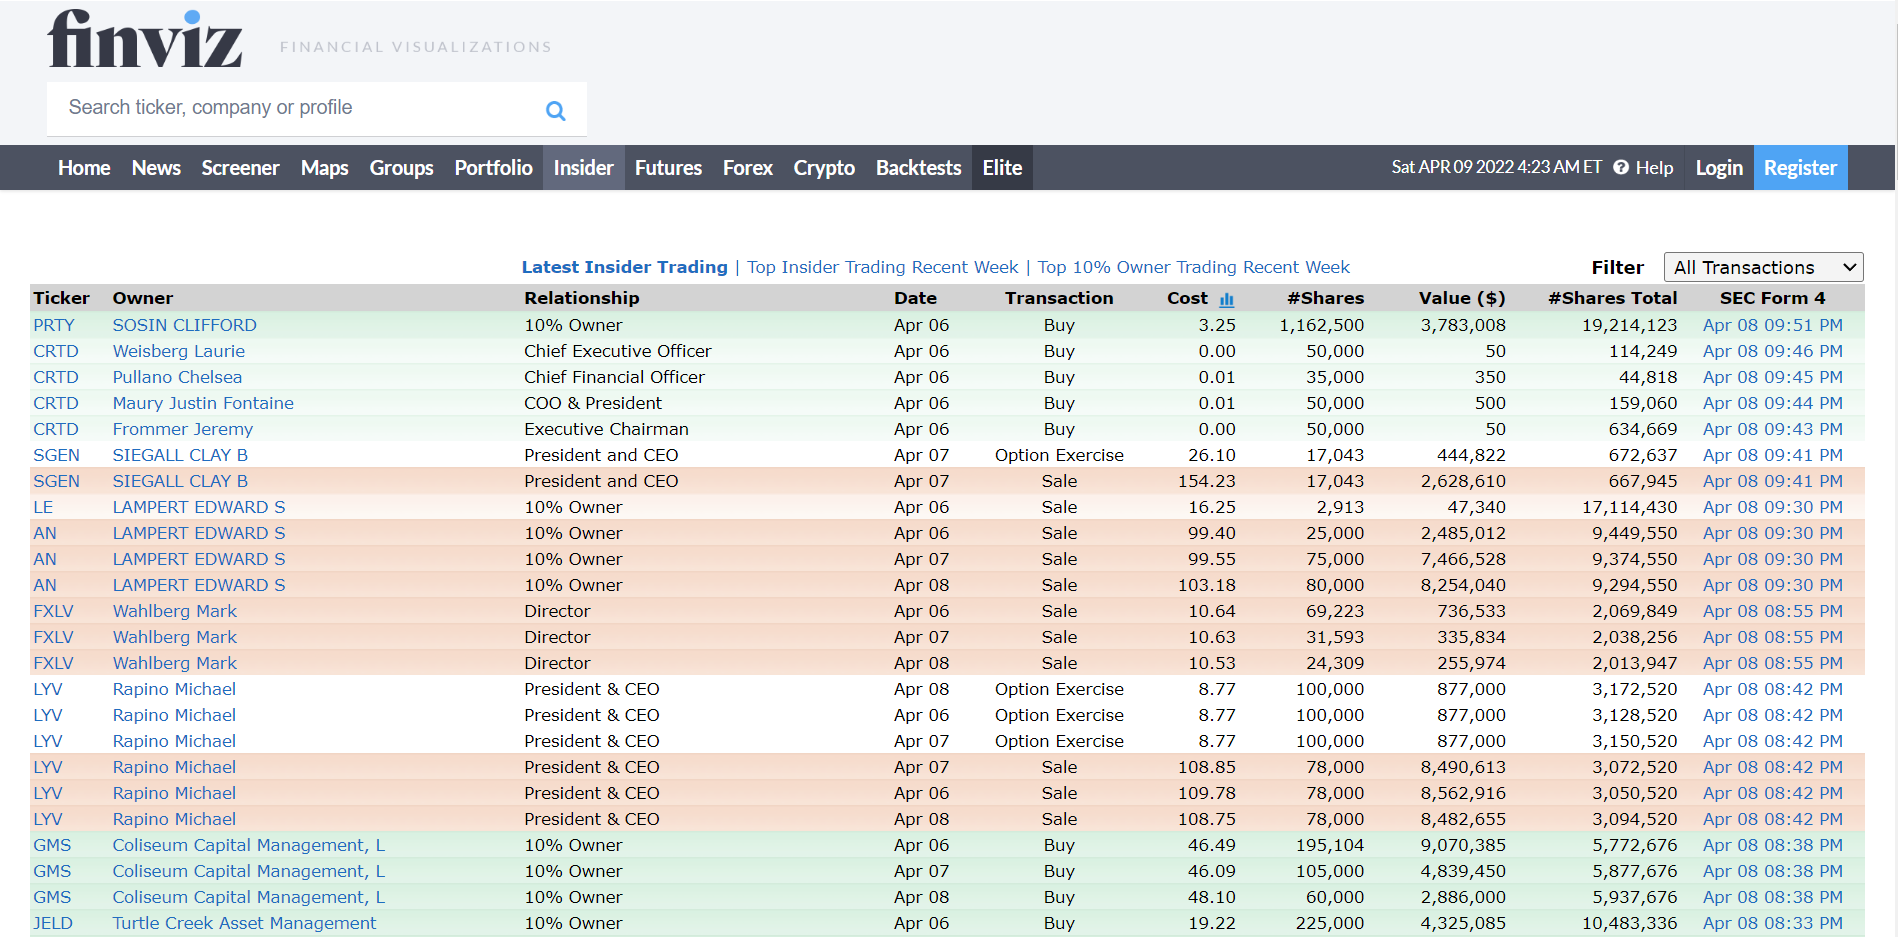This screenshot has height=937, width=1898.
Task: Click the Elite menu item
Action: tap(1001, 167)
